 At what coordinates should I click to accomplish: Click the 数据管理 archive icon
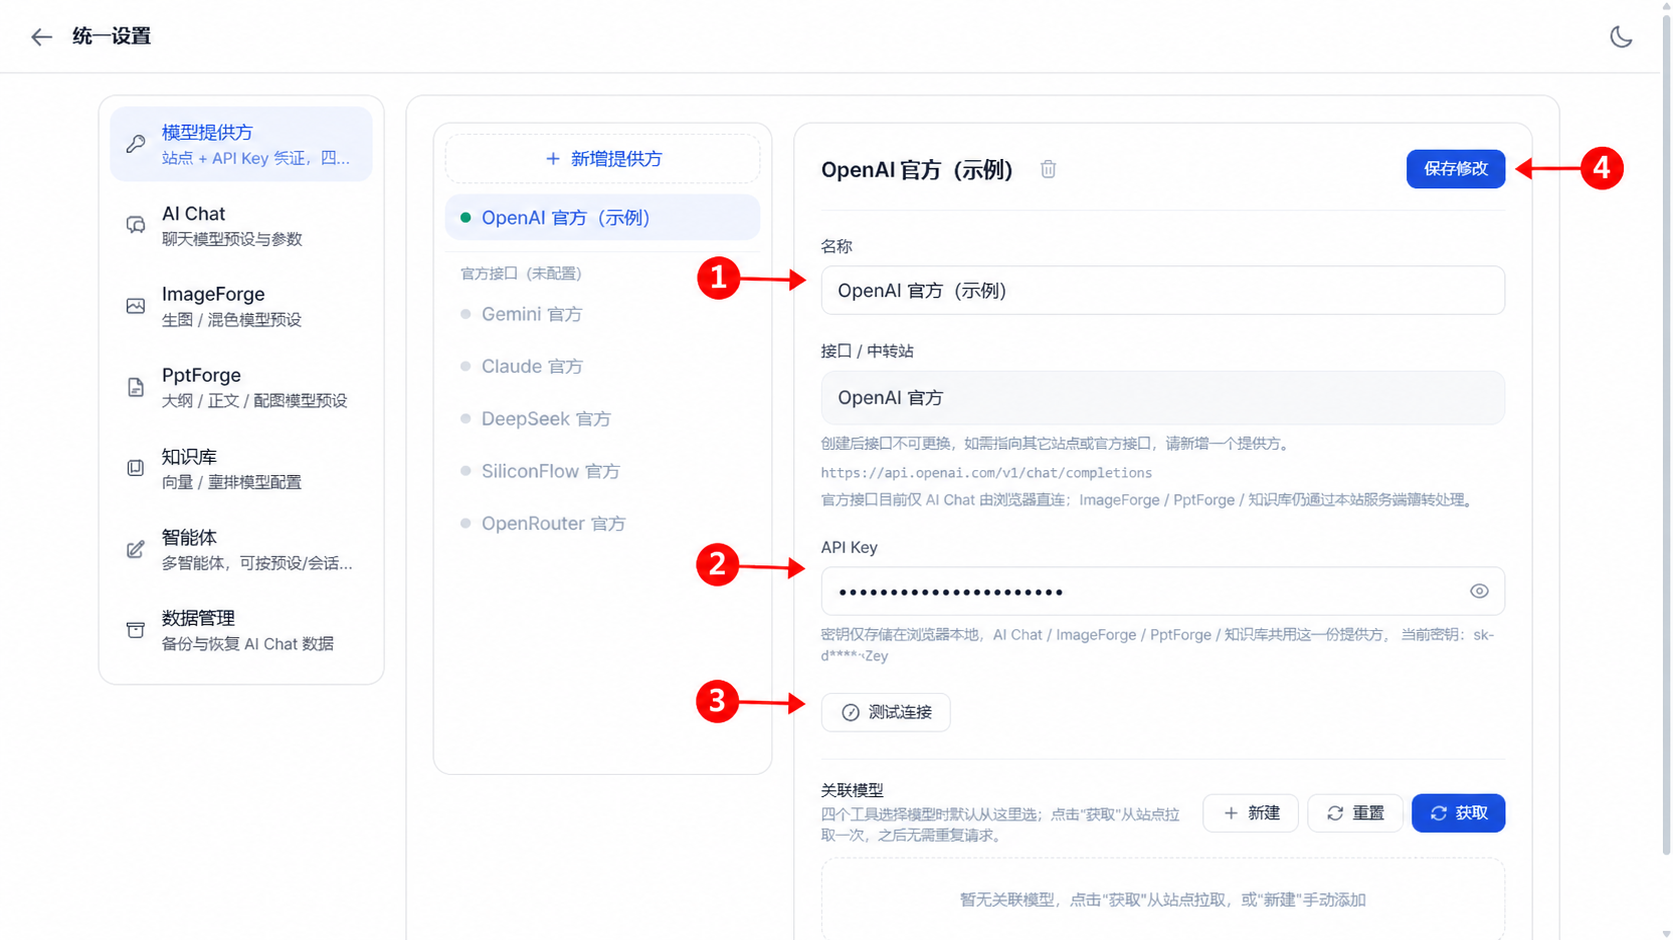point(136,630)
